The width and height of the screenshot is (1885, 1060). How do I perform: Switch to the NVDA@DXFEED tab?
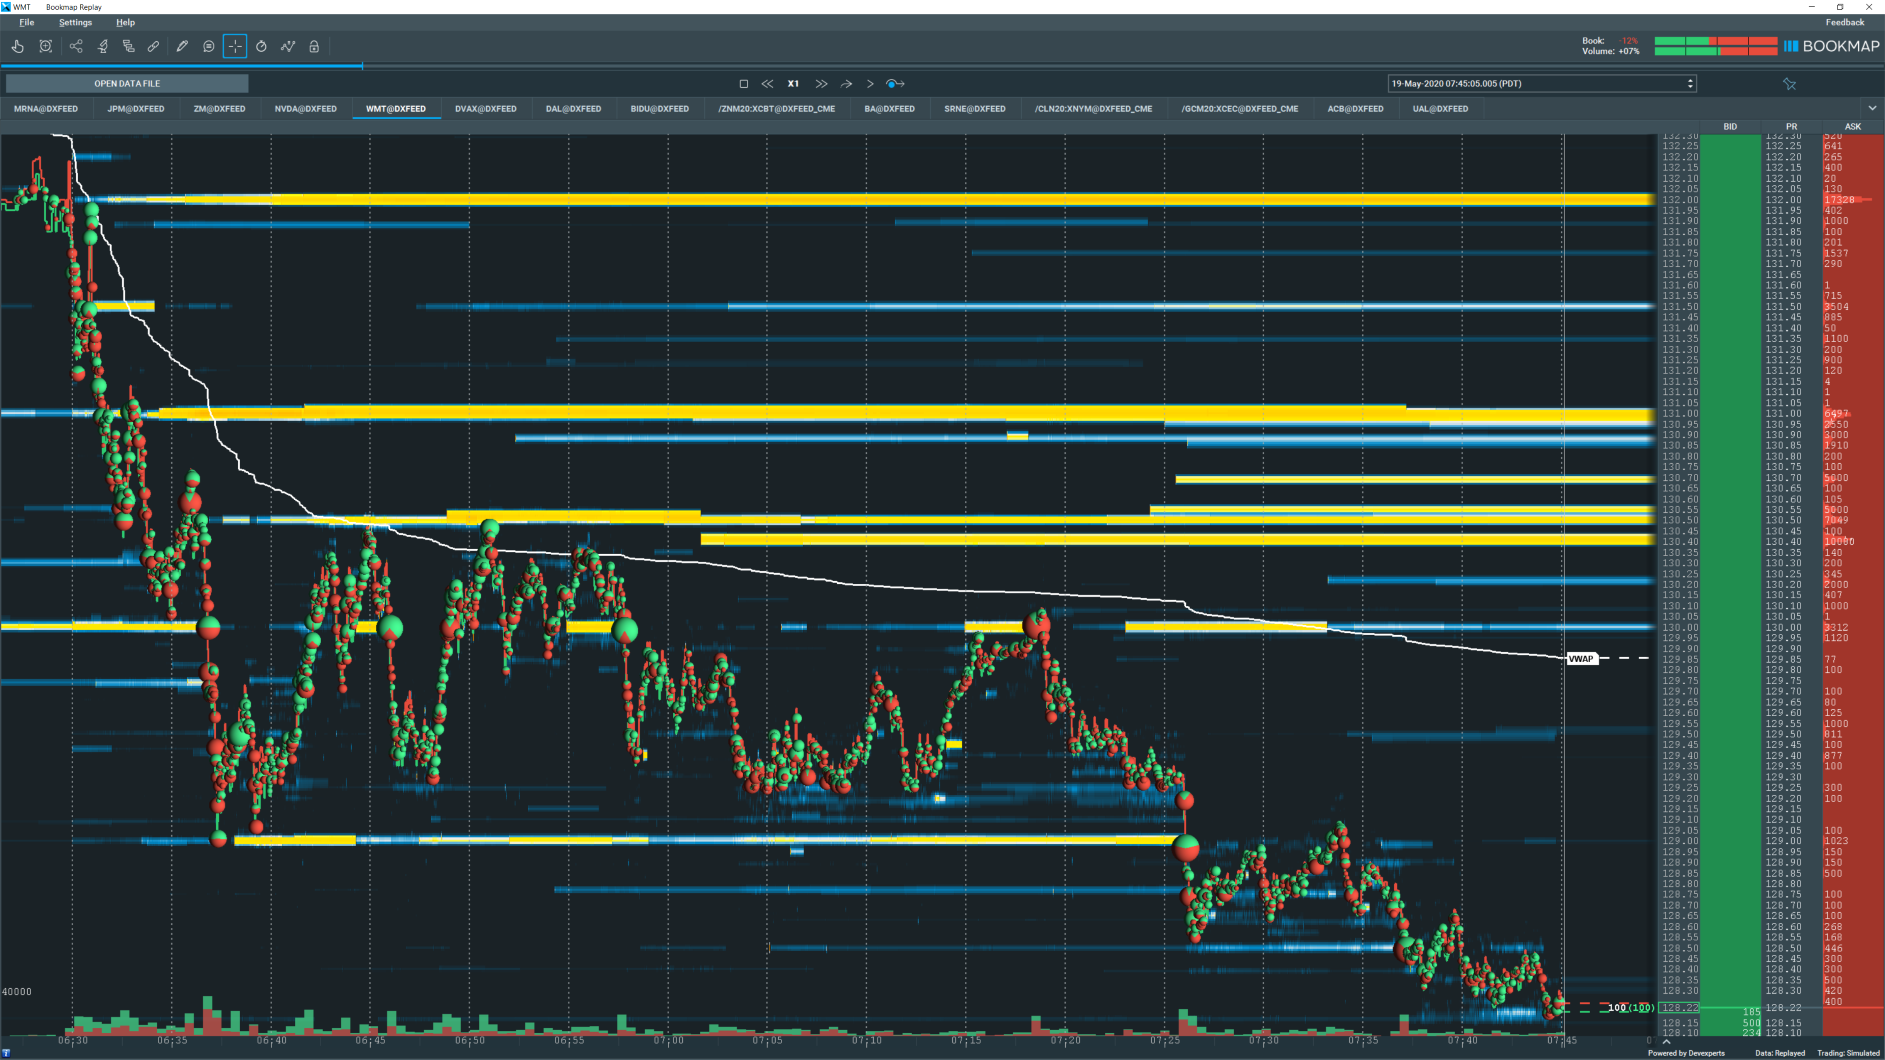click(305, 109)
